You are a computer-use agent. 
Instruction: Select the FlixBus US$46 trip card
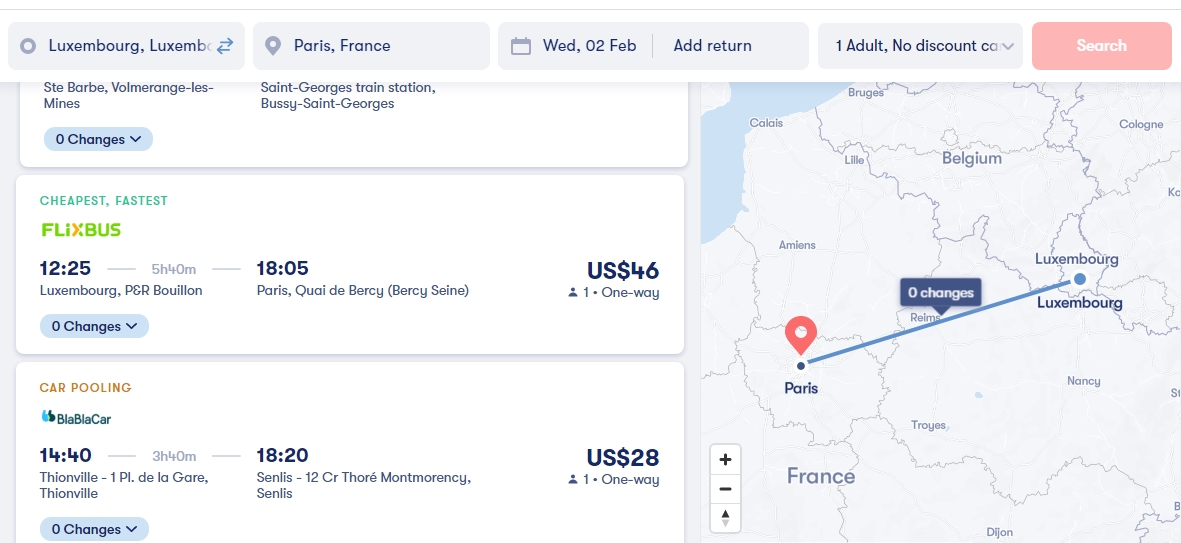[x=349, y=264]
